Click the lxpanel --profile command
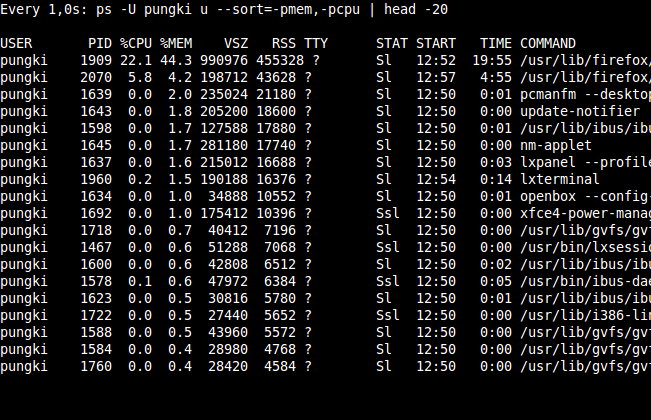The width and height of the screenshot is (651, 420). (x=585, y=163)
